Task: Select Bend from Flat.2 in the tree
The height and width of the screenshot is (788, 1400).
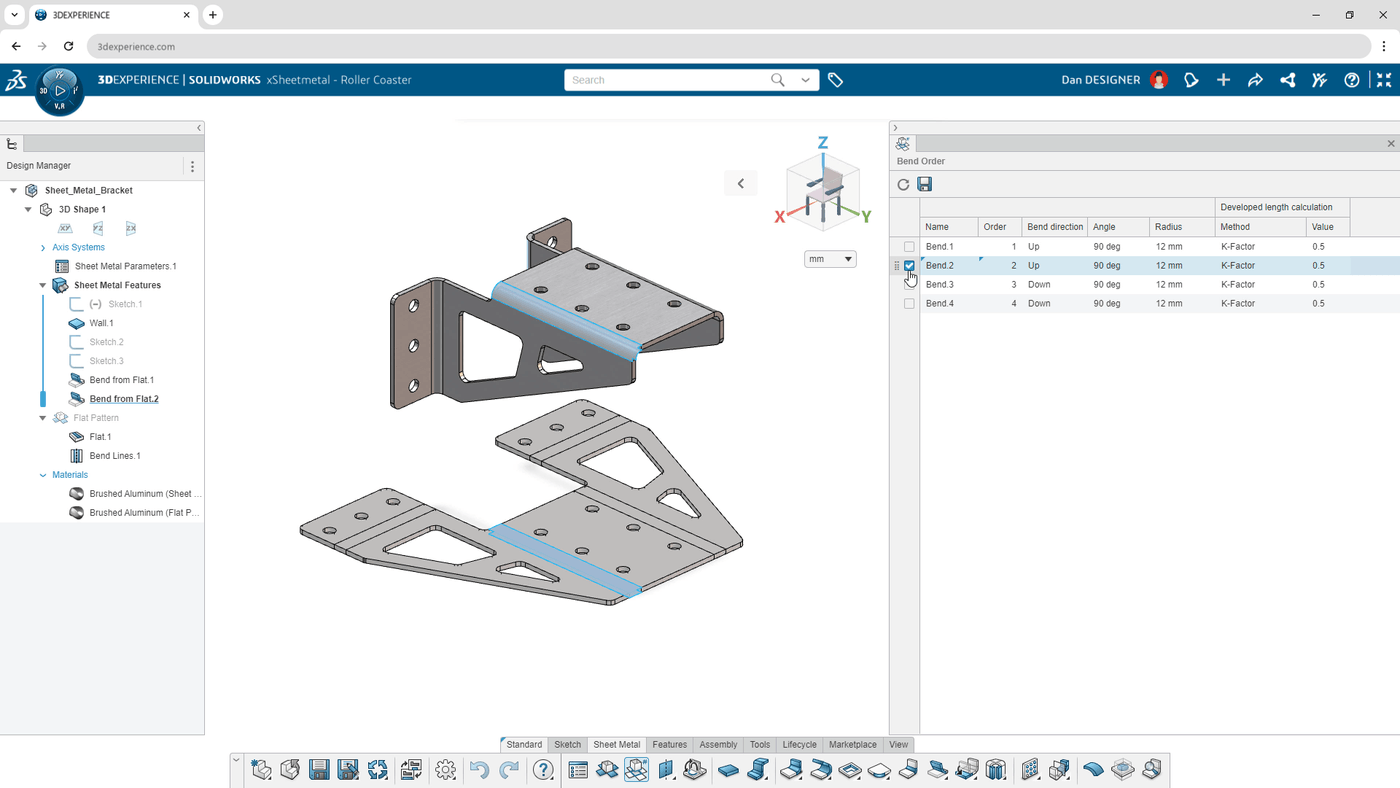Action: click(124, 398)
